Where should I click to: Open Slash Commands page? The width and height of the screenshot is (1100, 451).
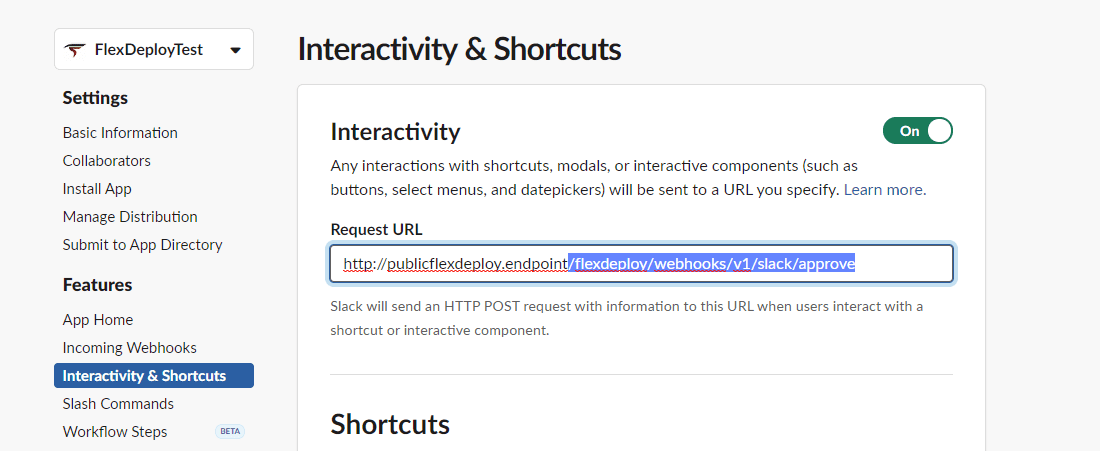coord(118,404)
